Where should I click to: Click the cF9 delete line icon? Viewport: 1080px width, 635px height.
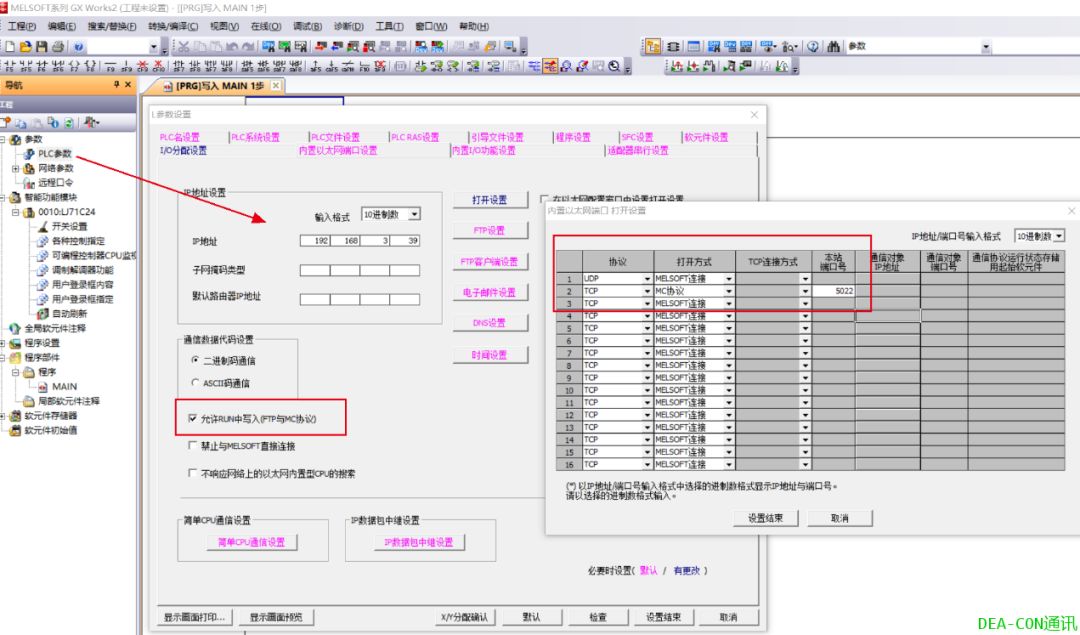[x=143, y=66]
